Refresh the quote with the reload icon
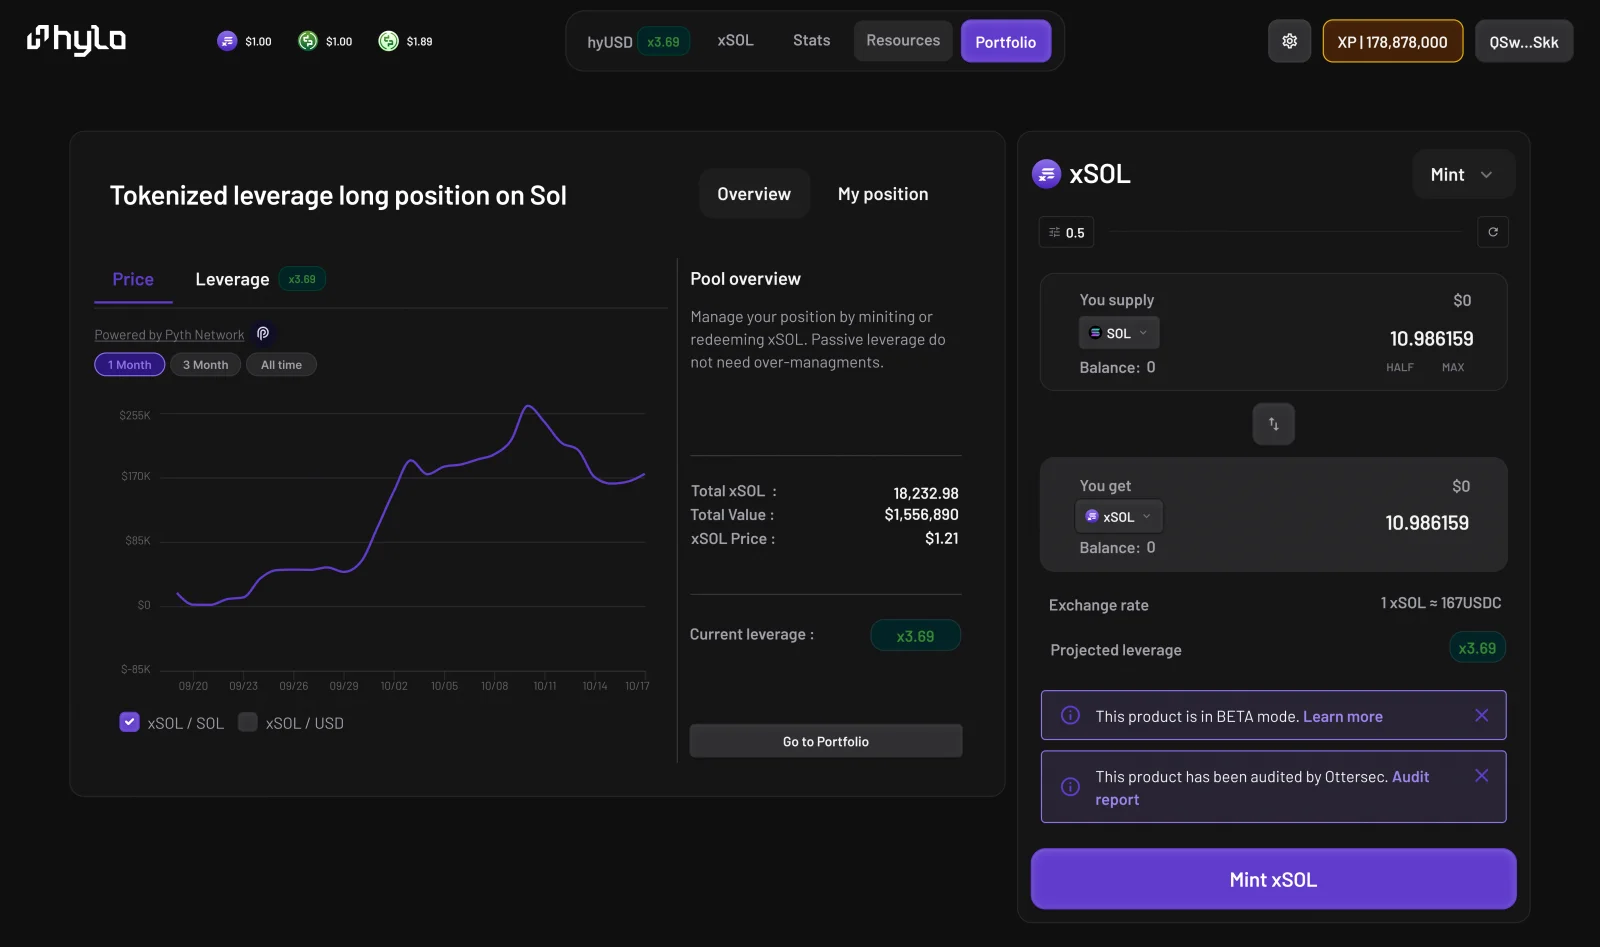Screen dimensions: 1600x947 1493,232
